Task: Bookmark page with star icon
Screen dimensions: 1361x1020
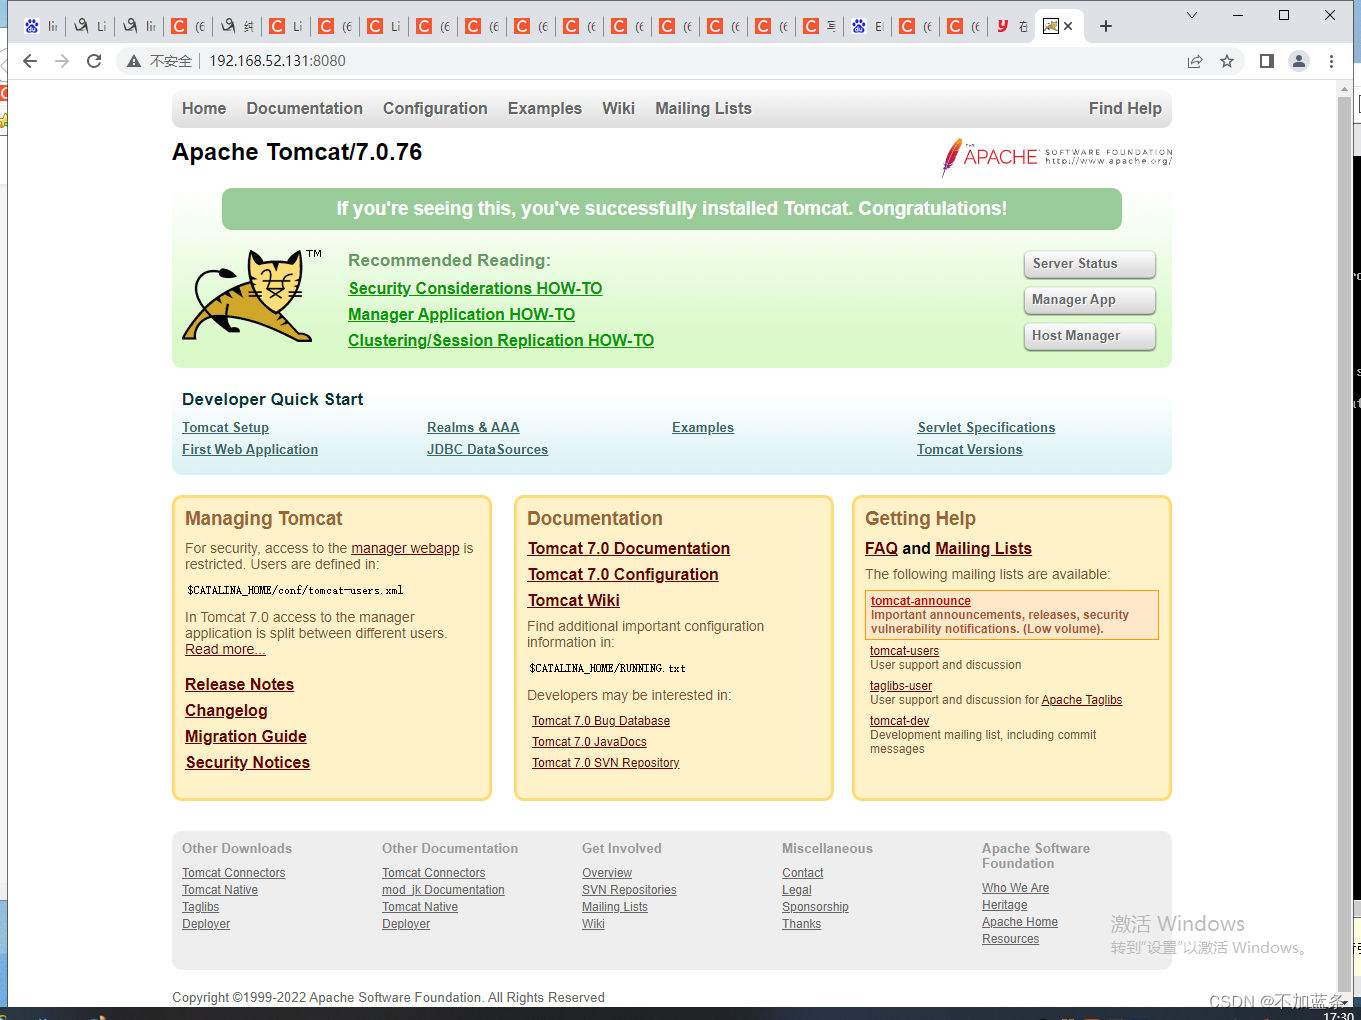Action: pos(1227,61)
